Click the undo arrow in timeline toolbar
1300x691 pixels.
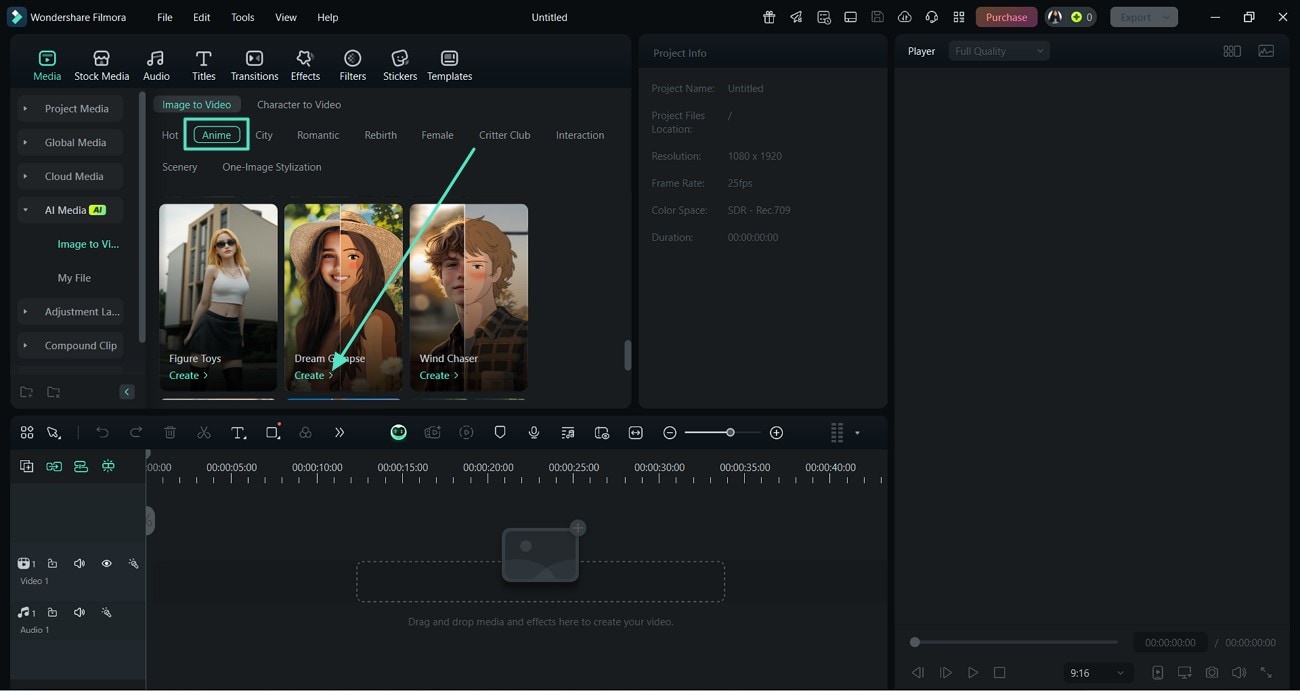(x=102, y=433)
